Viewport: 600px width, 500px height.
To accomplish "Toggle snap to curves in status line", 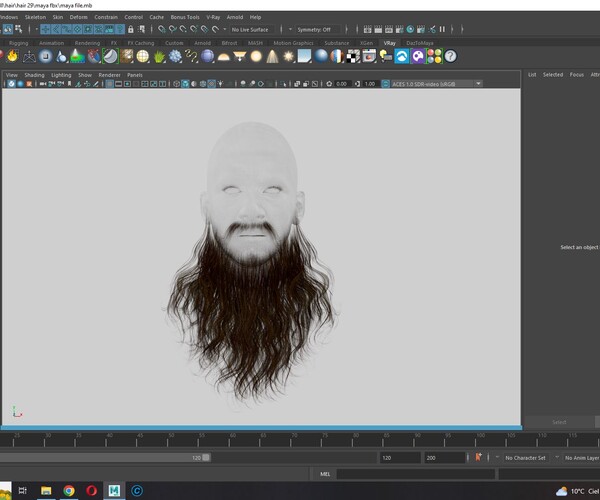I will 173,29.
